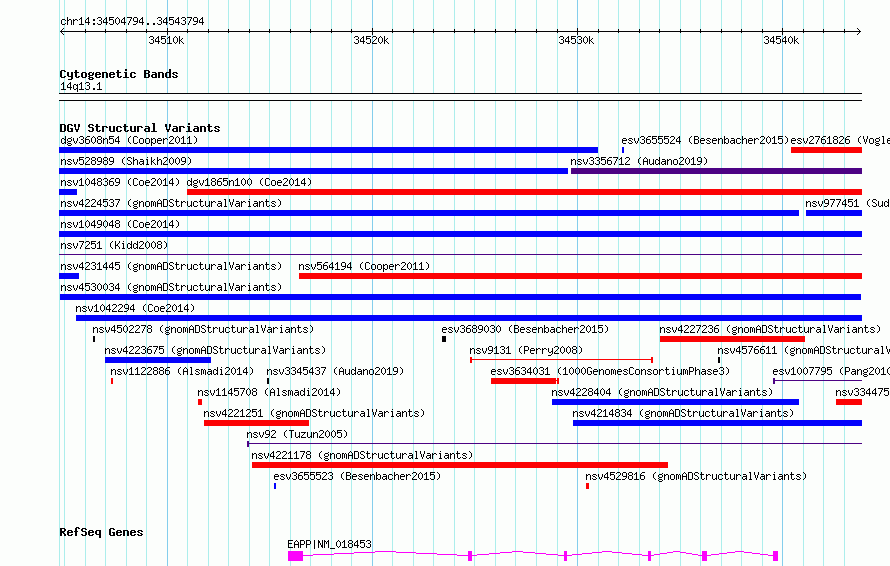
Task: Click the 34520k ruler tick label
Action: coord(371,40)
